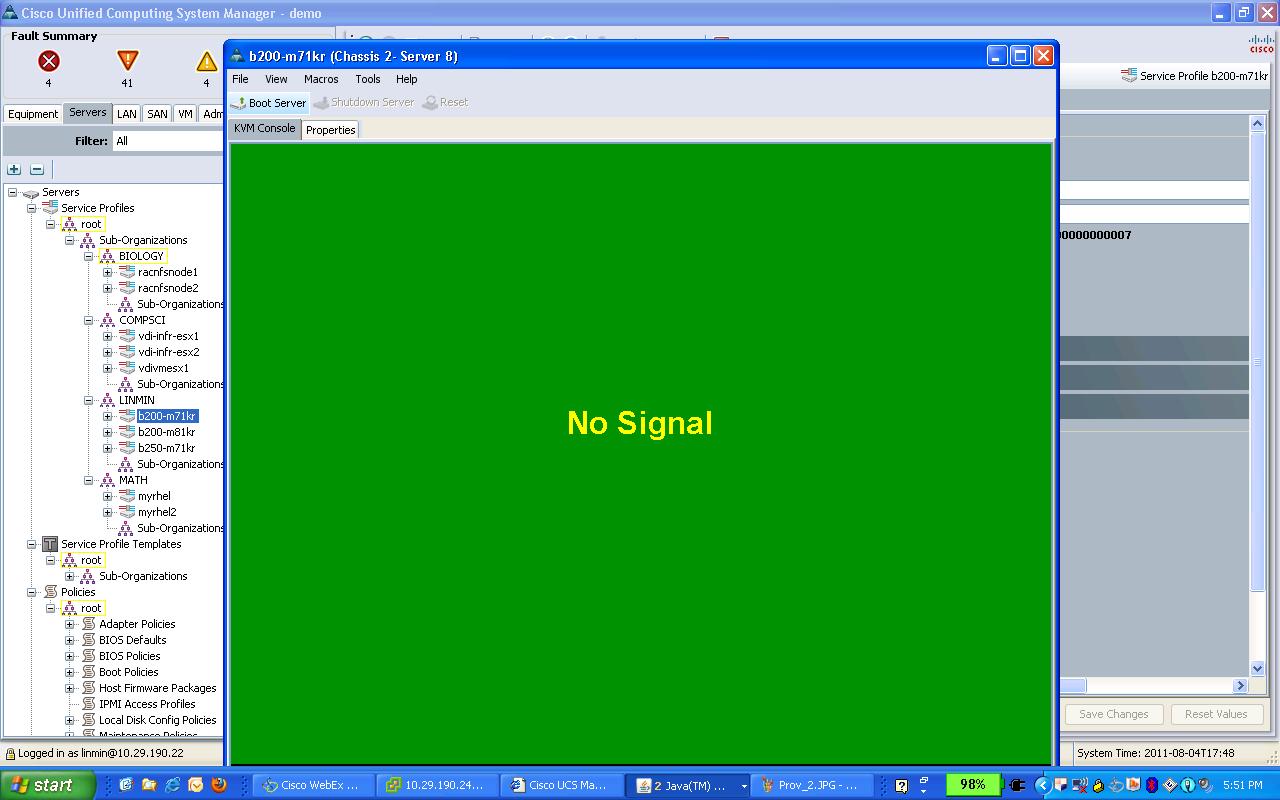
Task: Click the Service Profile Templates icon
Action: (50, 544)
